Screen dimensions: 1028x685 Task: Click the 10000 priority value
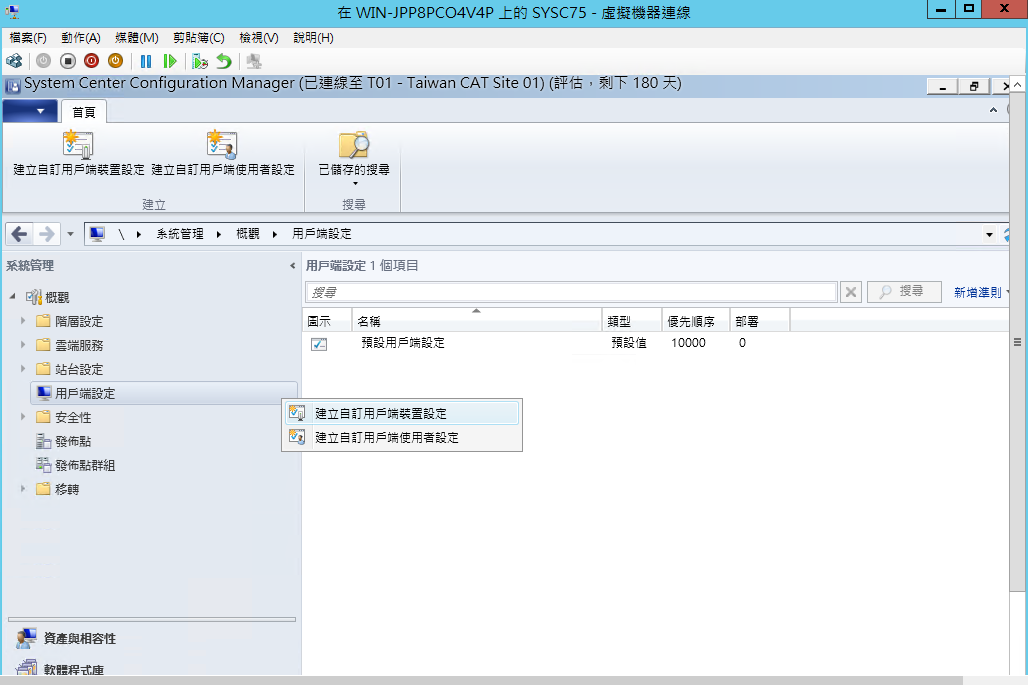click(x=688, y=343)
